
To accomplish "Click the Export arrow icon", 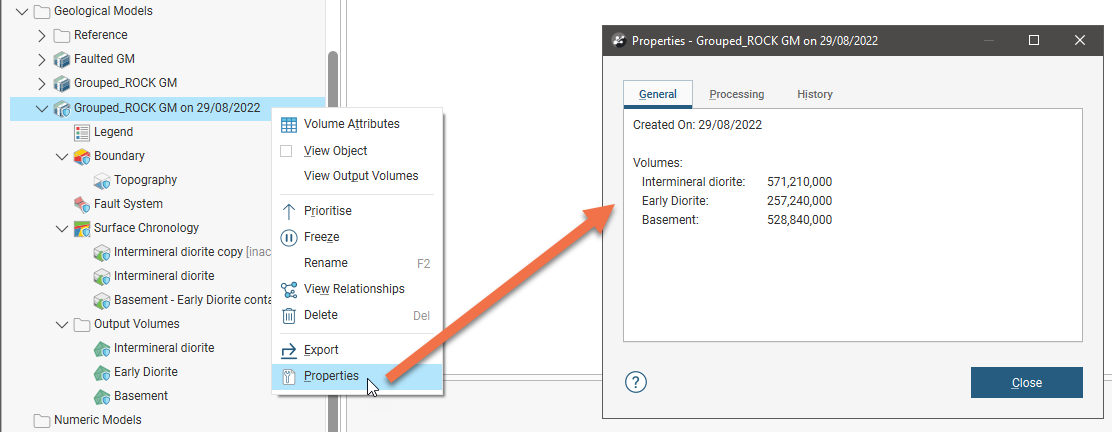I will pyautogui.click(x=288, y=350).
